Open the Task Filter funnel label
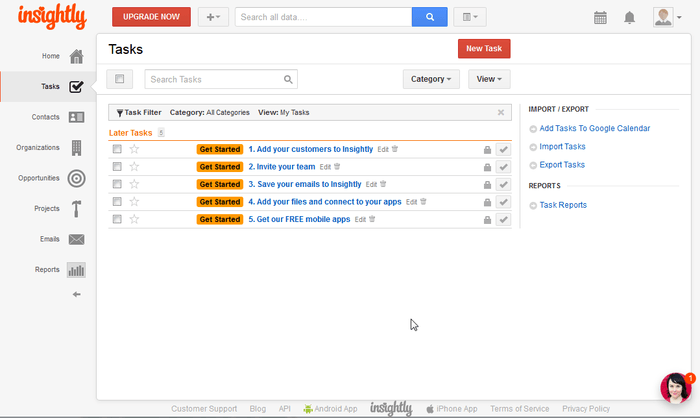Image resolution: width=700 pixels, height=418 pixels. click(x=139, y=113)
